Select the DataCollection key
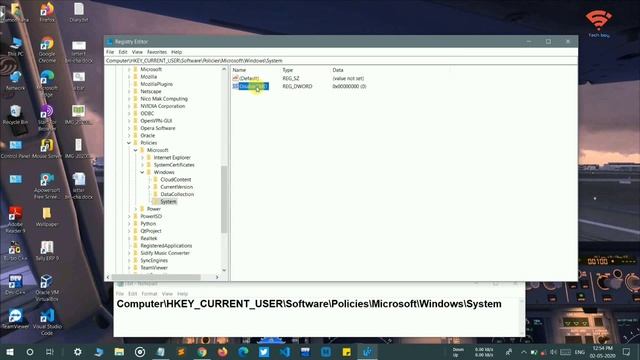 177,194
